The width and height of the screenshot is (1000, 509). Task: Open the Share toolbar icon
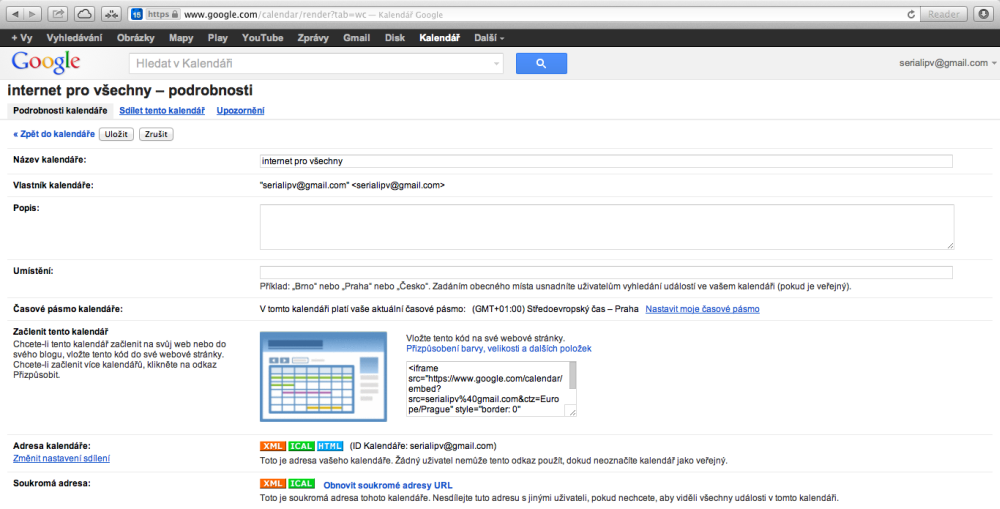(58, 13)
